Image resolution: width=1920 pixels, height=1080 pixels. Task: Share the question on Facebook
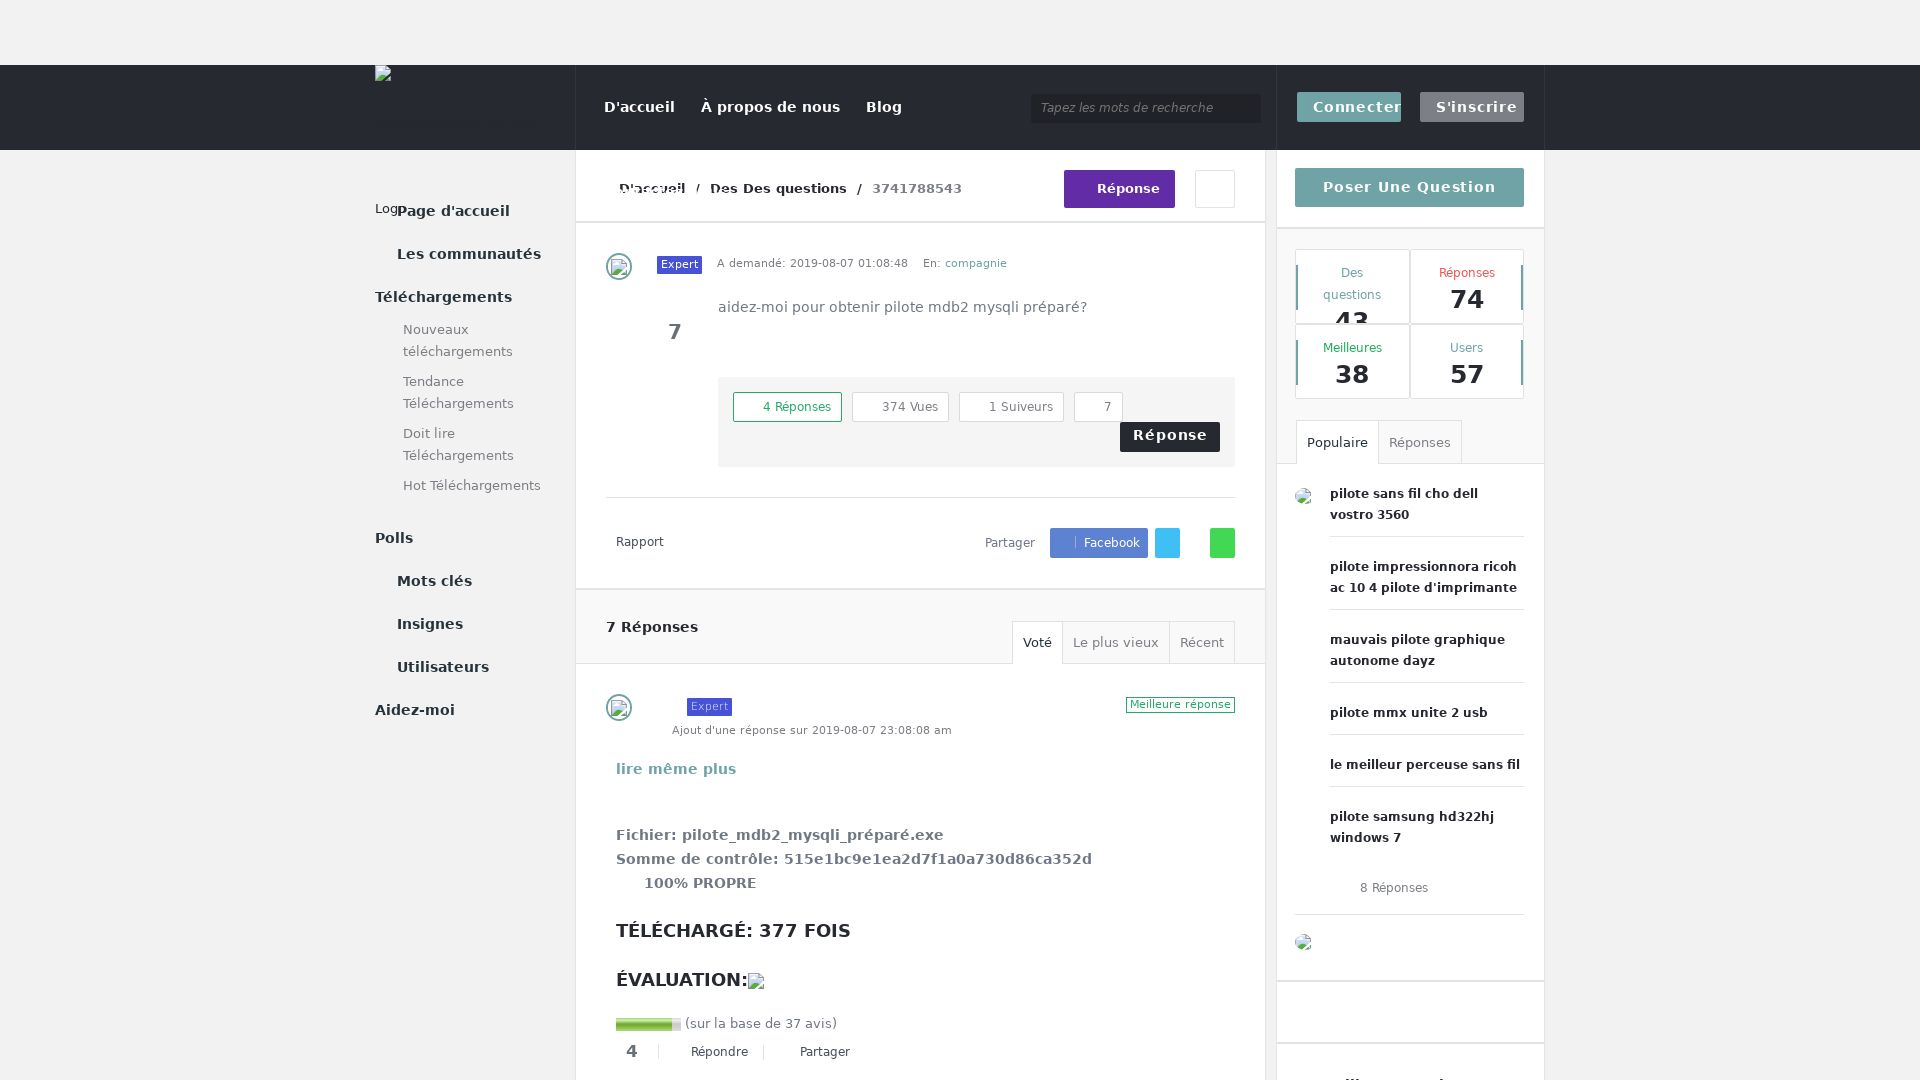1098,543
